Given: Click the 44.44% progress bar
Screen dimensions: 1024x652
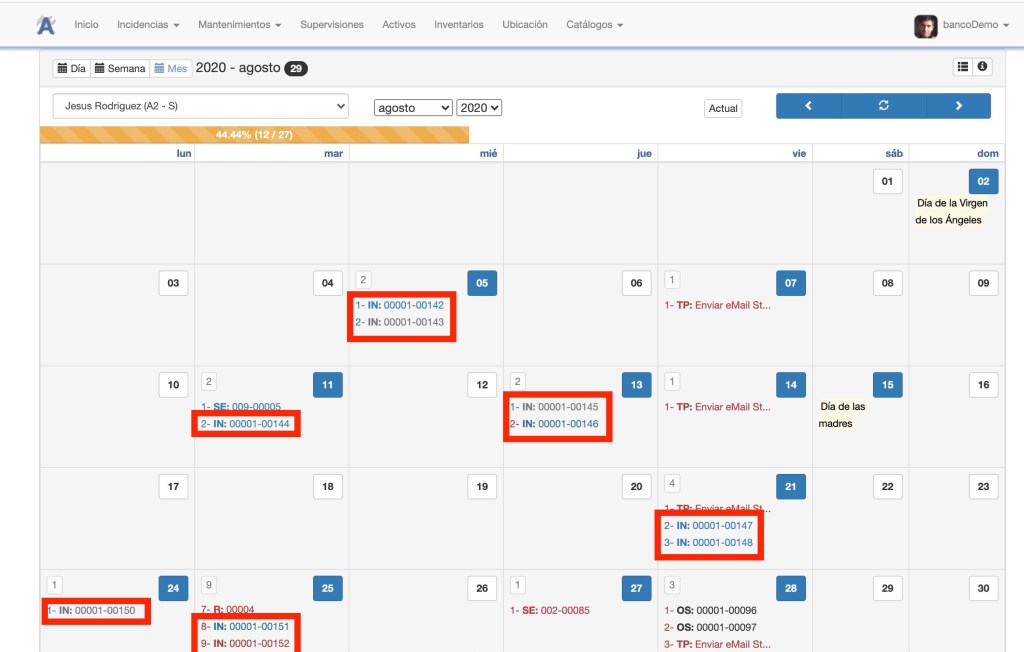Looking at the screenshot, I should coord(254,134).
